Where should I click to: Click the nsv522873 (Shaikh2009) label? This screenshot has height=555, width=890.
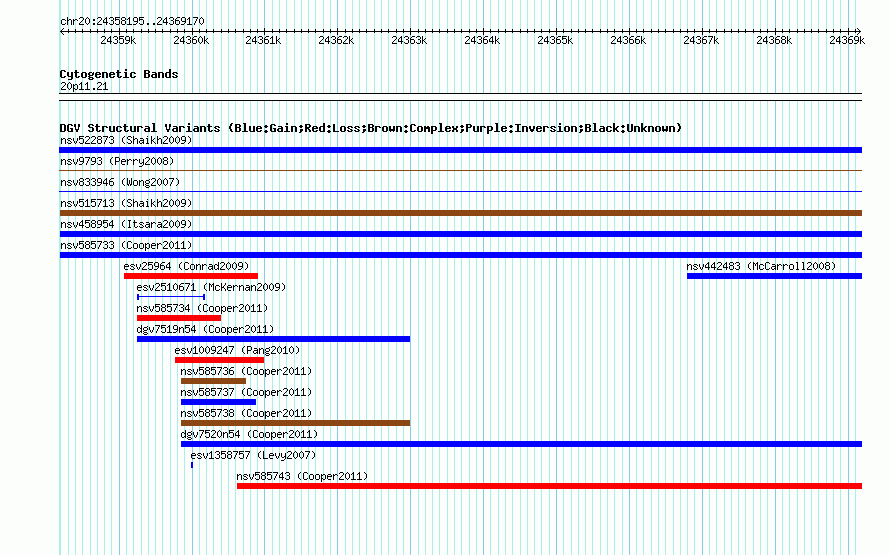(126, 140)
